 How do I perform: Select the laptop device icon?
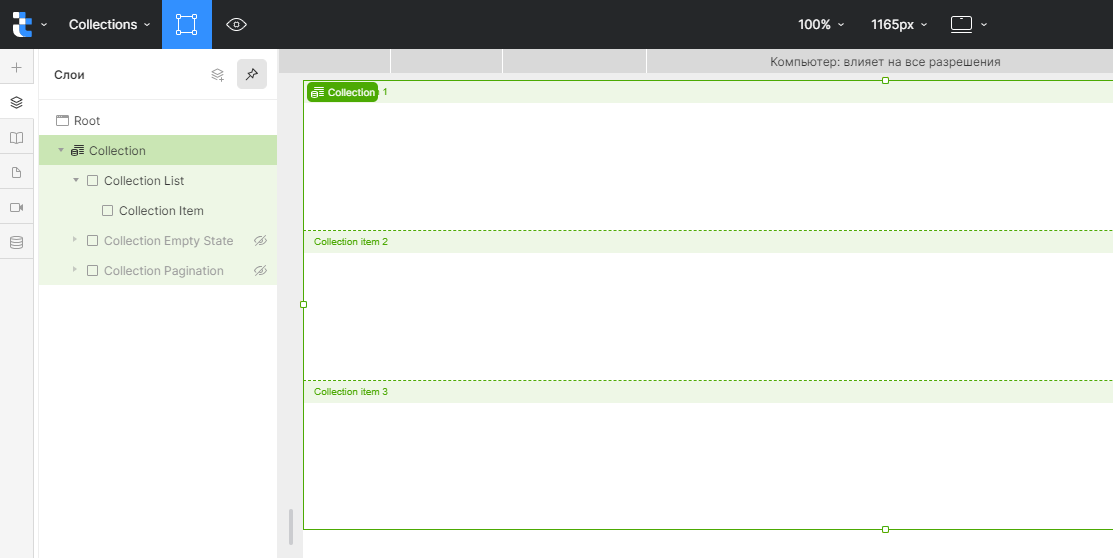[961, 24]
